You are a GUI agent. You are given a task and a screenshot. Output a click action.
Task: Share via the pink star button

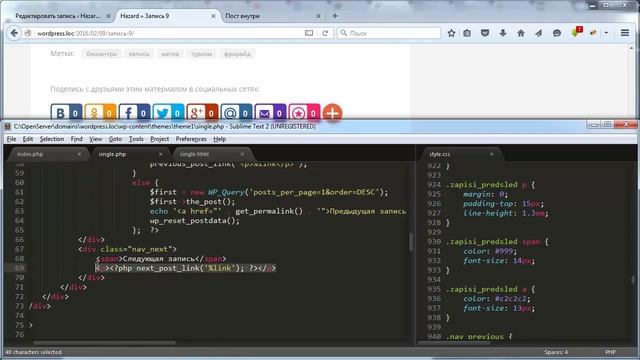point(304,112)
